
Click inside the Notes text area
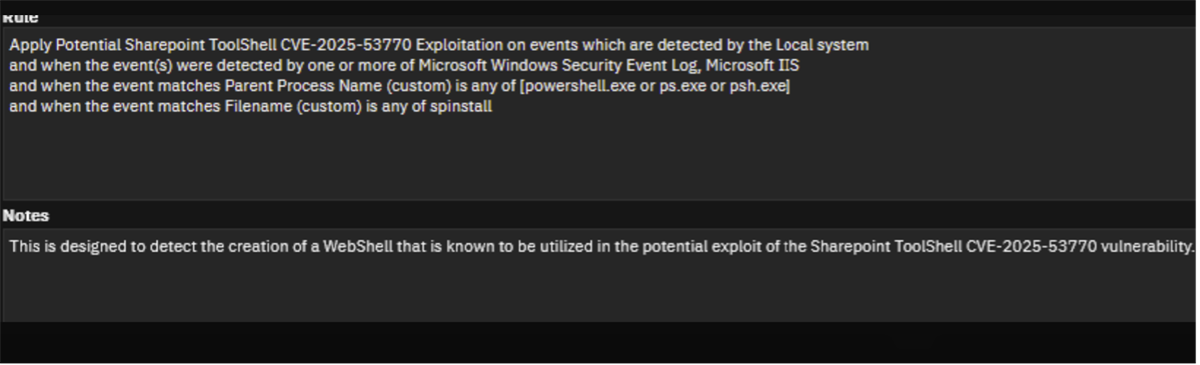[x=598, y=276]
